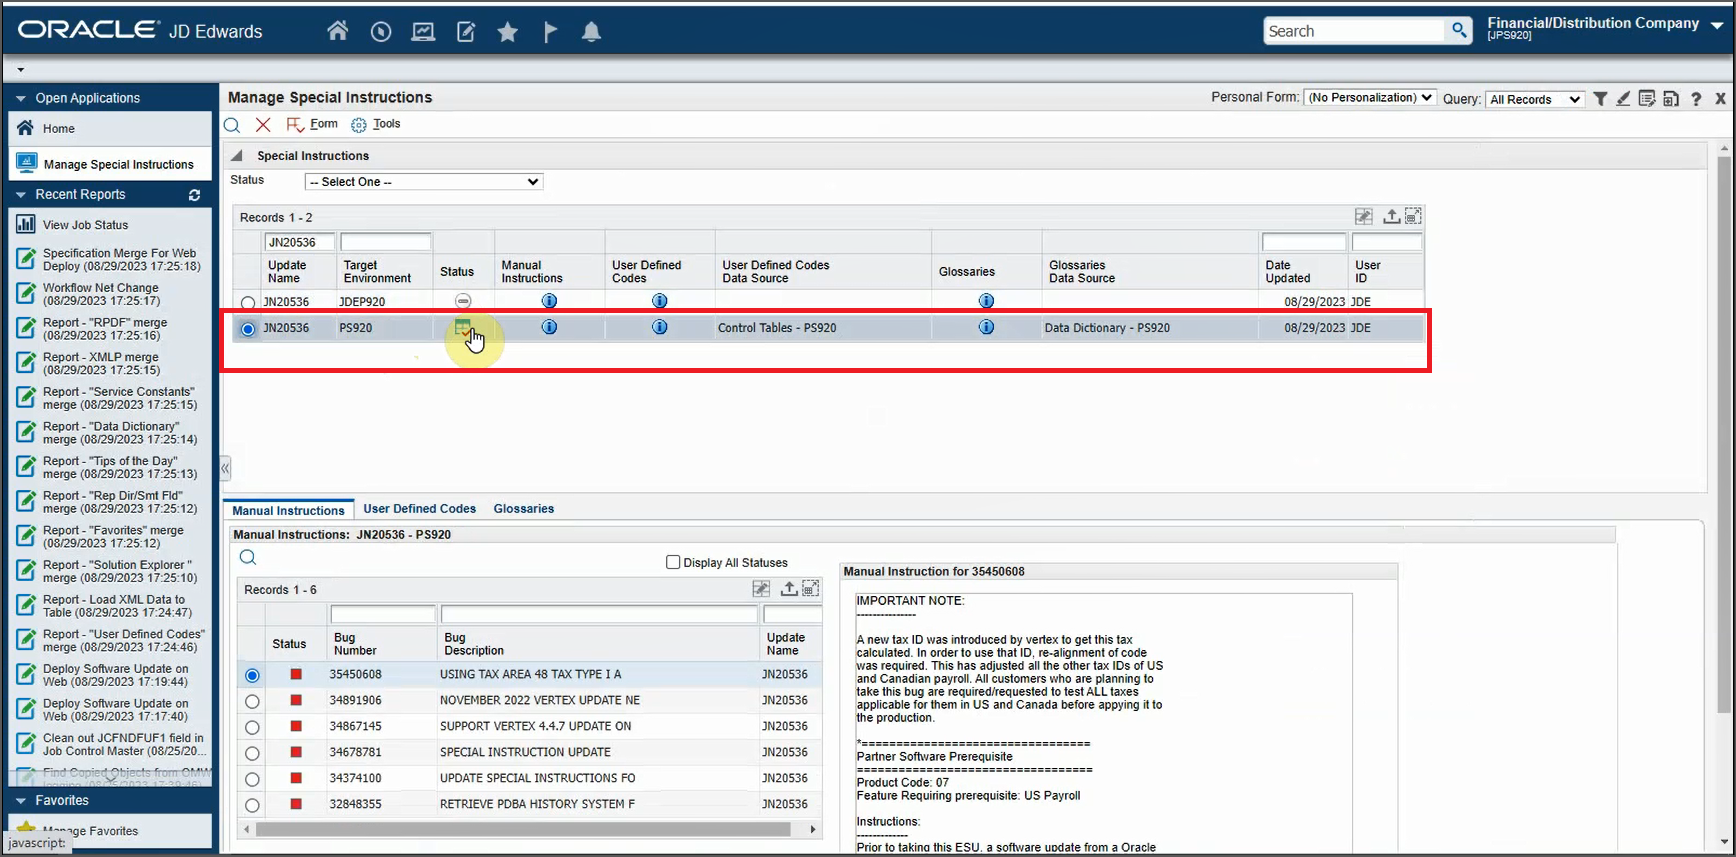Collapse Open Applications section
The height and width of the screenshot is (857, 1736).
coord(20,98)
